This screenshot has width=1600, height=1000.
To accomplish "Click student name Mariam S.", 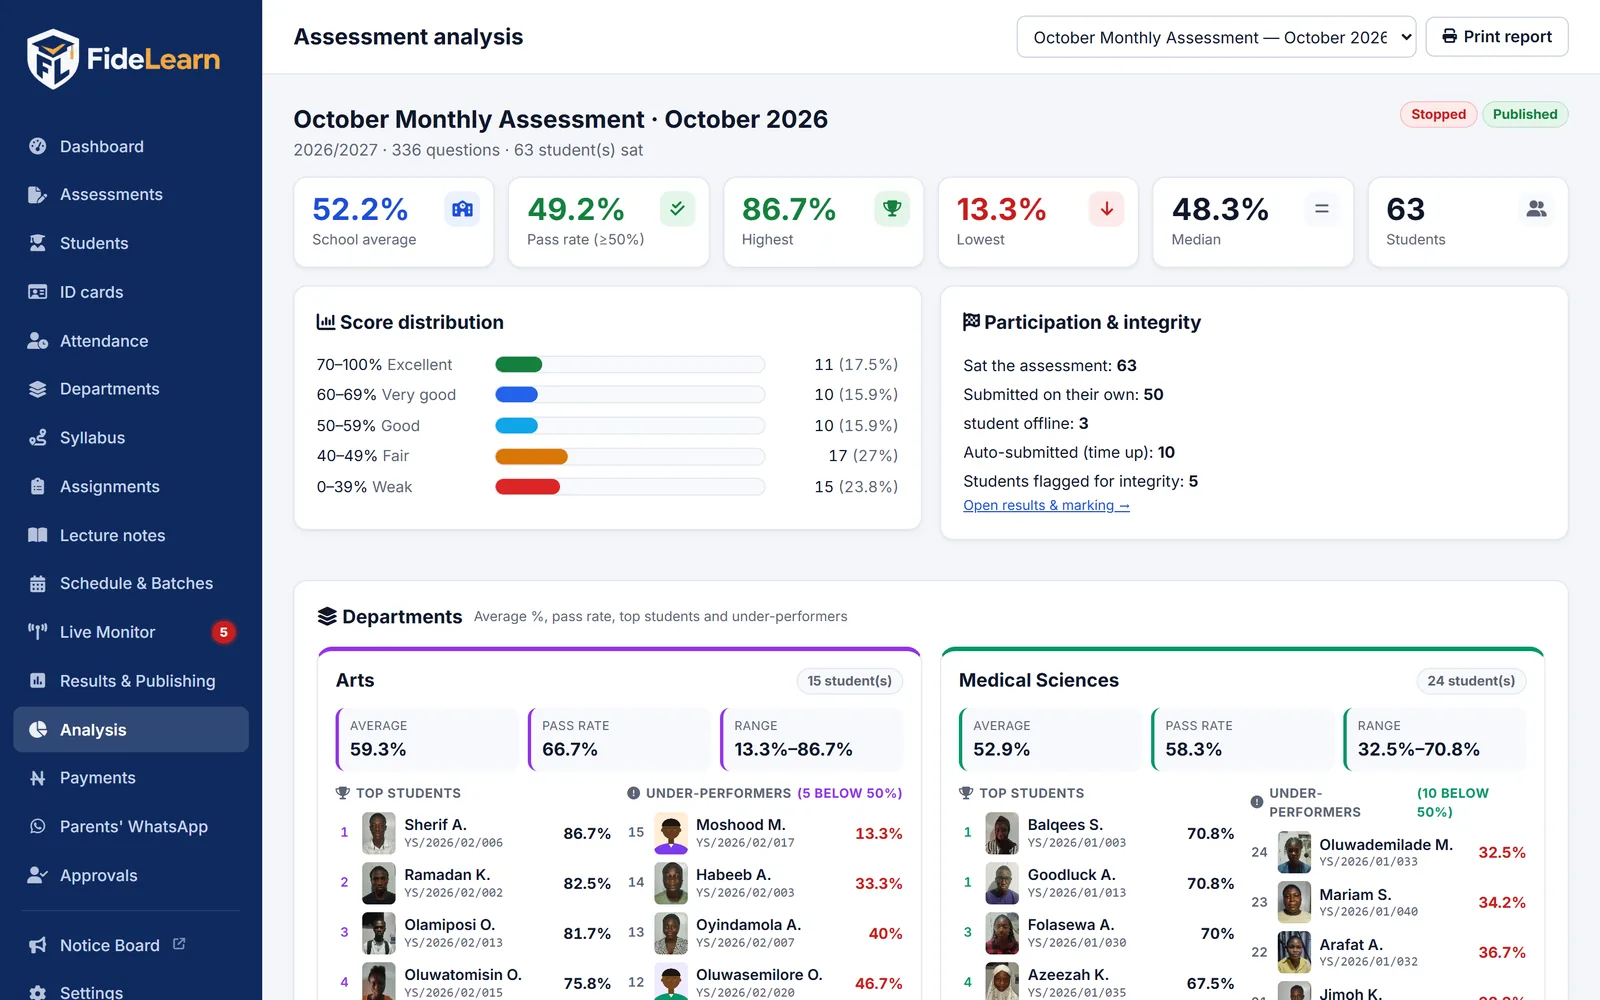I will pyautogui.click(x=1355, y=895).
